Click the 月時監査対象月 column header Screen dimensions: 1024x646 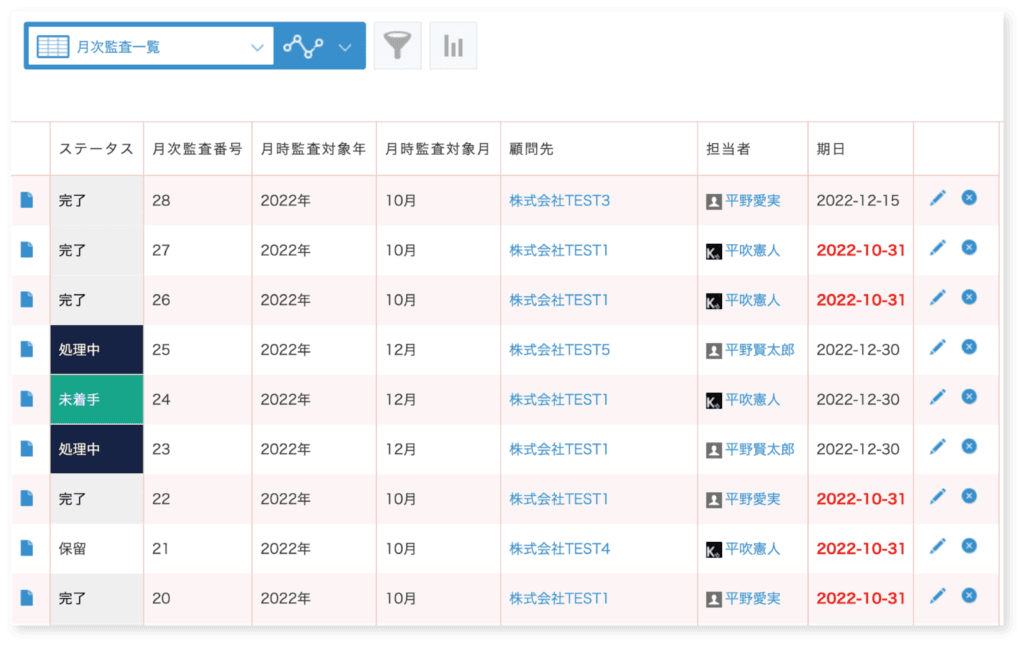pyautogui.click(x=438, y=149)
